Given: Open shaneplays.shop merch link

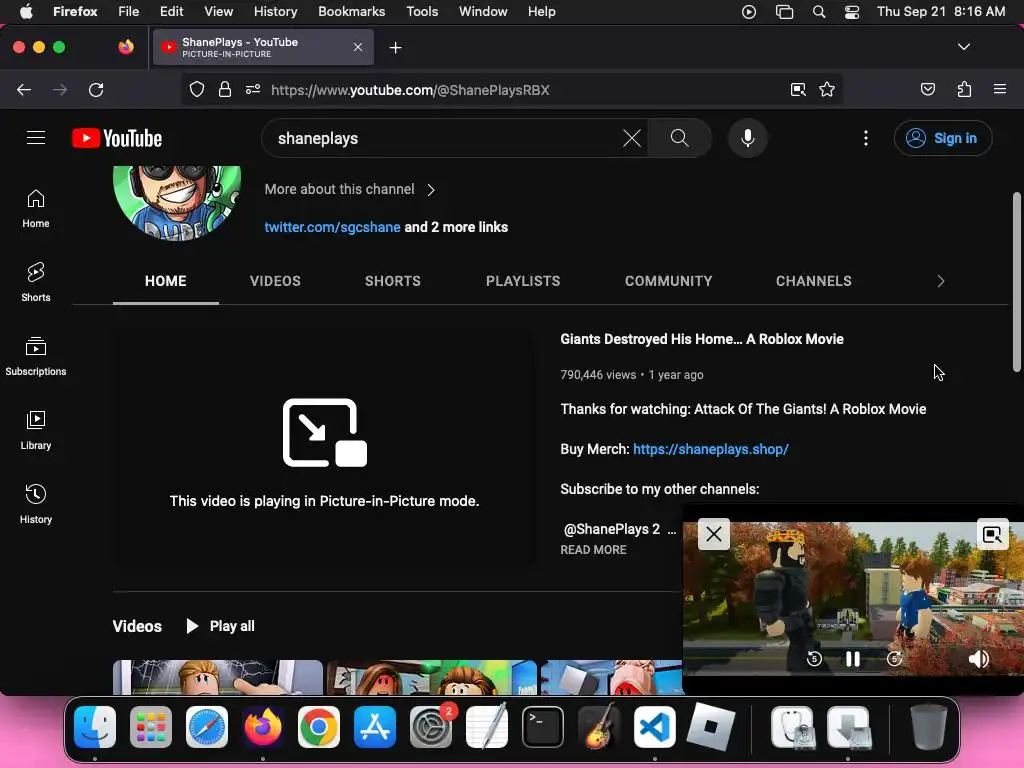Looking at the screenshot, I should 711,449.
